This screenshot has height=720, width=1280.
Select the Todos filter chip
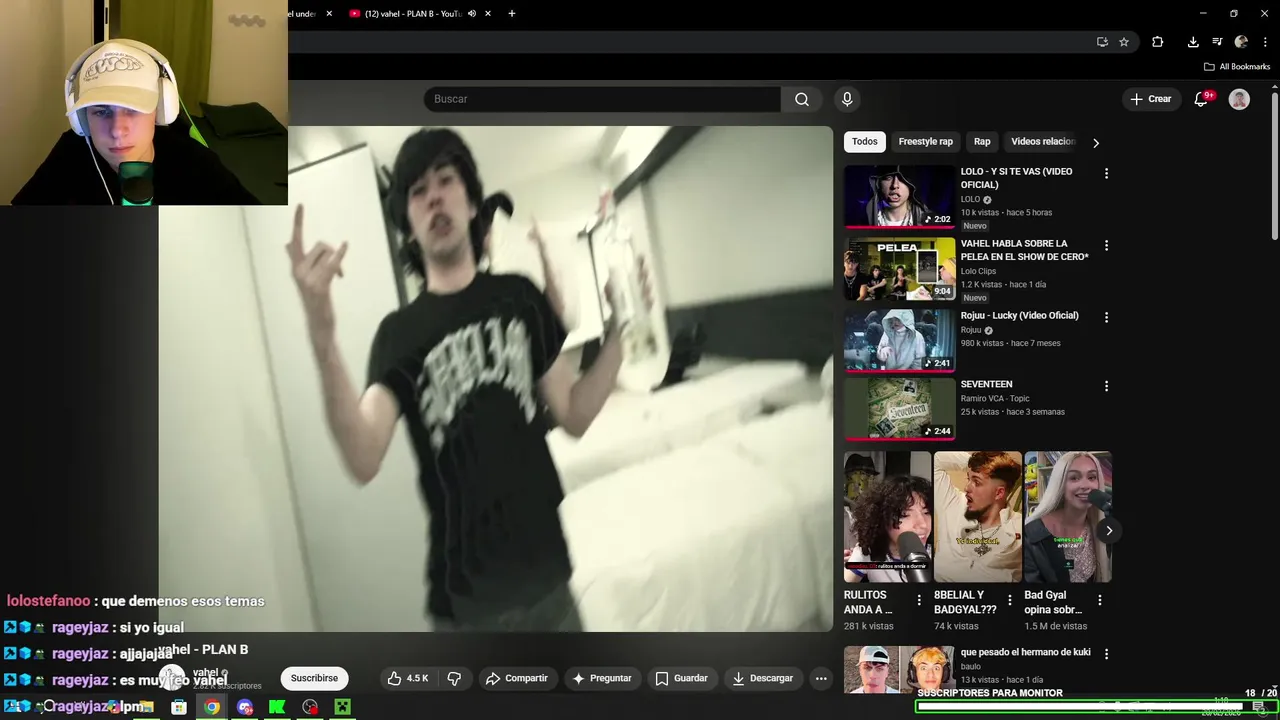pyautogui.click(x=865, y=142)
